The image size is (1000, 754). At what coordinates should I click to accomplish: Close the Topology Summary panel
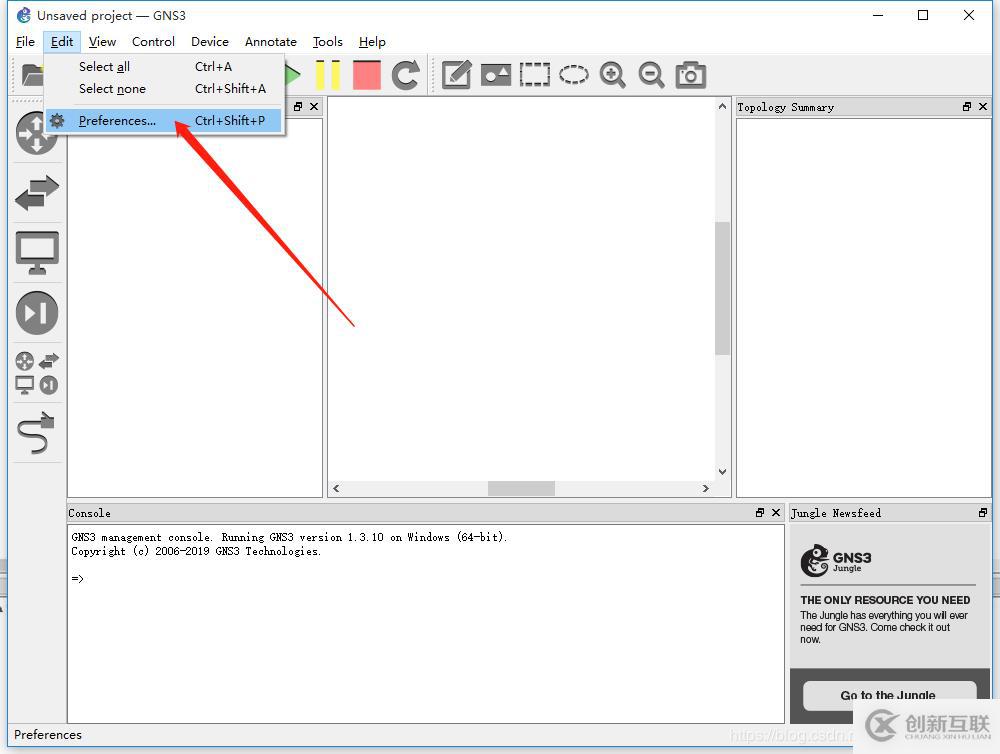tap(983, 107)
